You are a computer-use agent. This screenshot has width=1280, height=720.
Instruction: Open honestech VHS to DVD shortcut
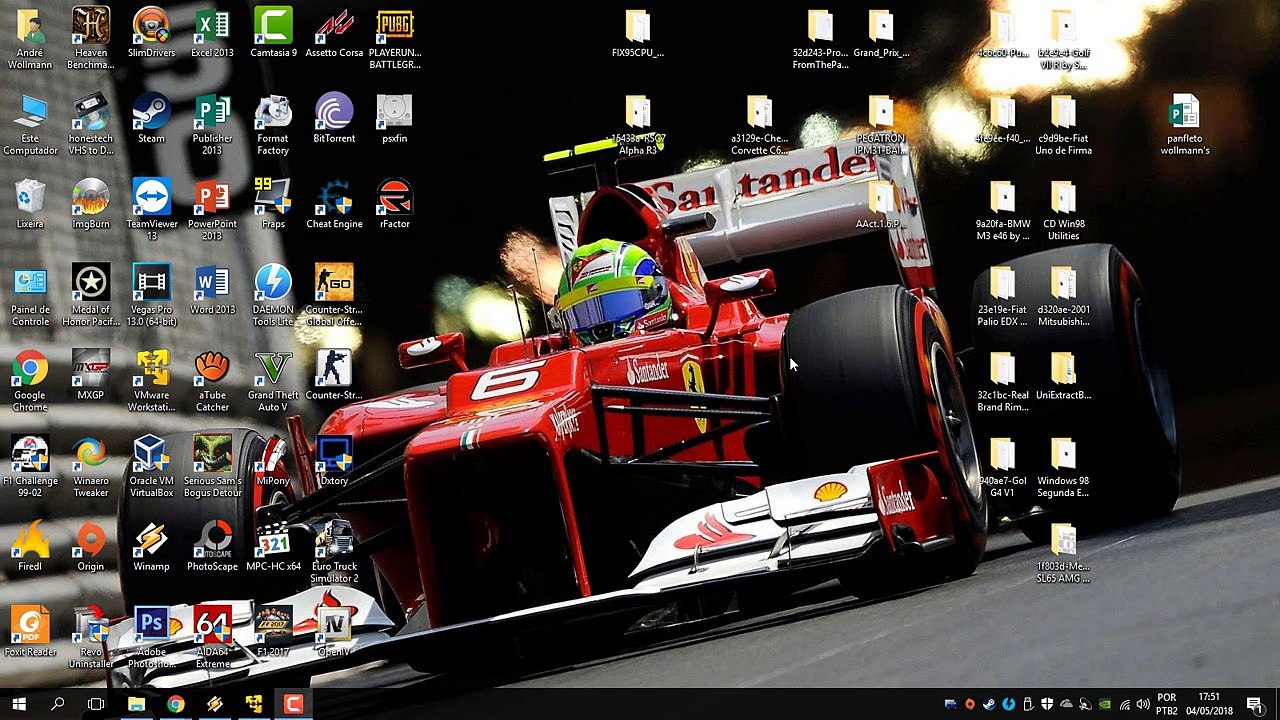[x=91, y=124]
